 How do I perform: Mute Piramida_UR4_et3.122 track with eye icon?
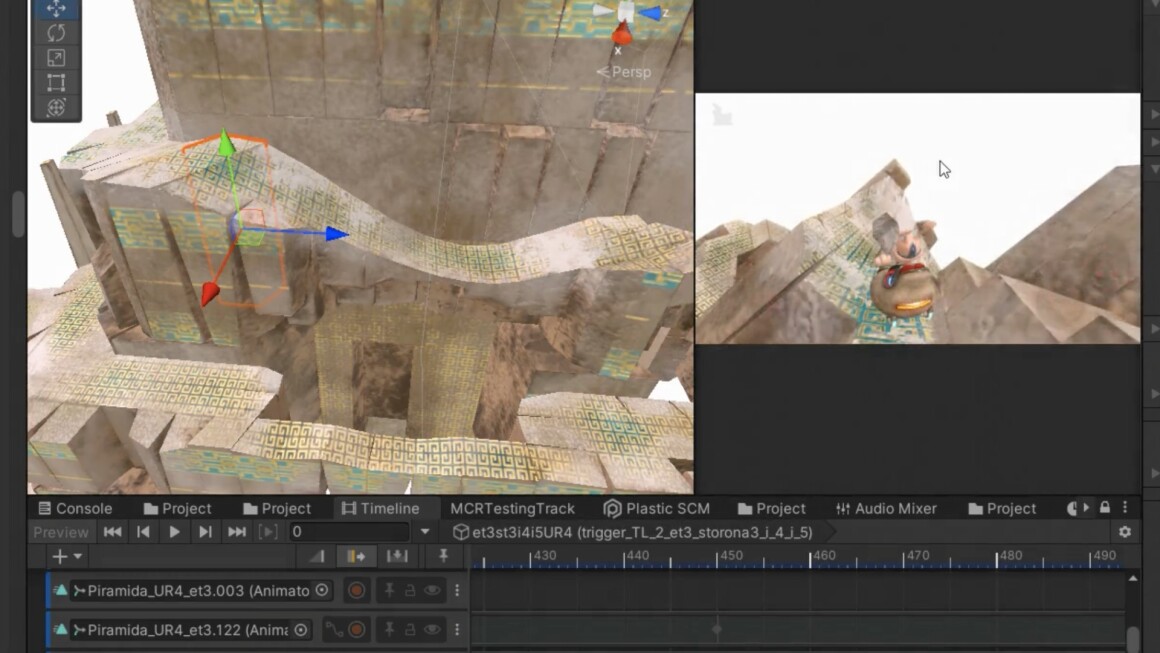[x=432, y=630]
